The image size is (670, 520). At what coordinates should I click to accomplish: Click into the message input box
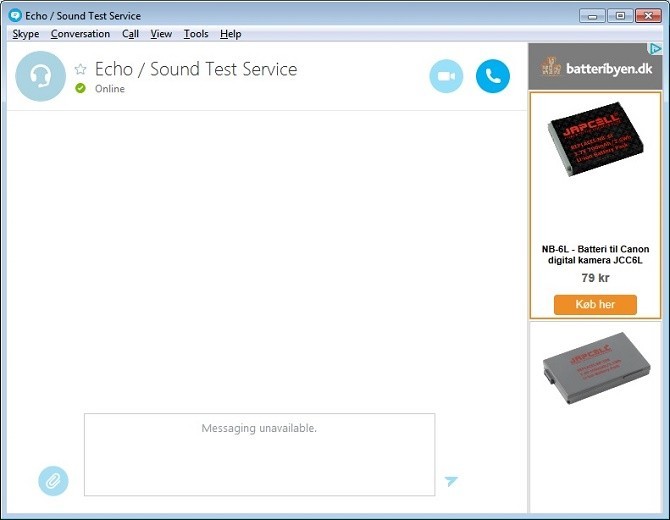tap(259, 455)
